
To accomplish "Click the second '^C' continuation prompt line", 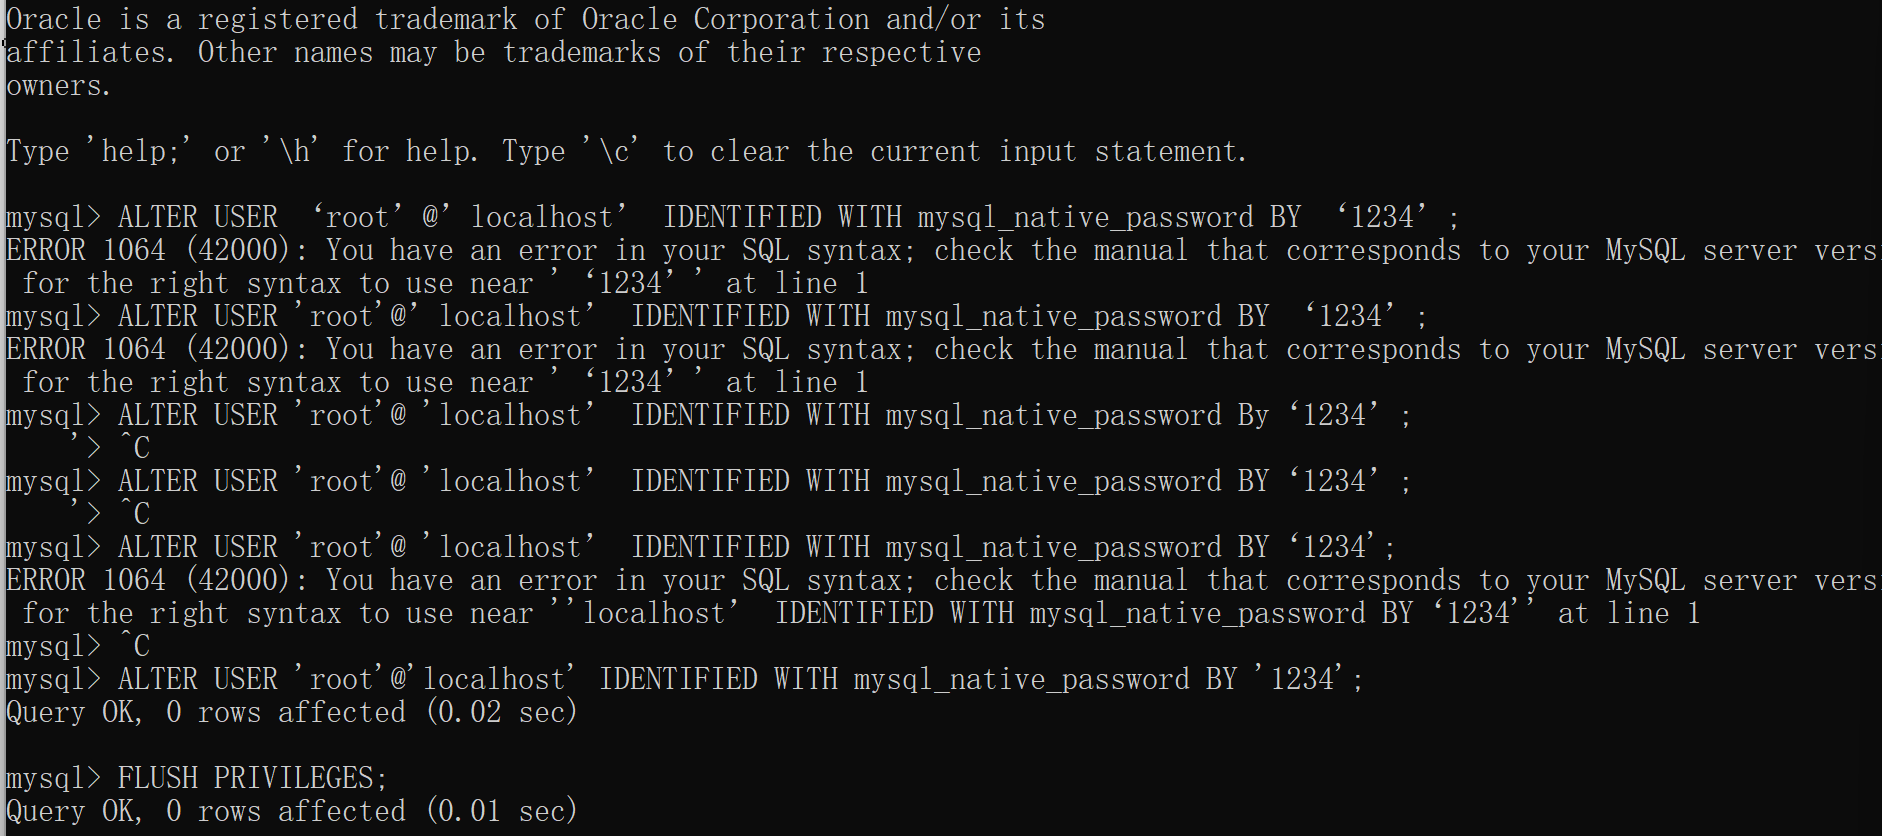I will click(110, 514).
